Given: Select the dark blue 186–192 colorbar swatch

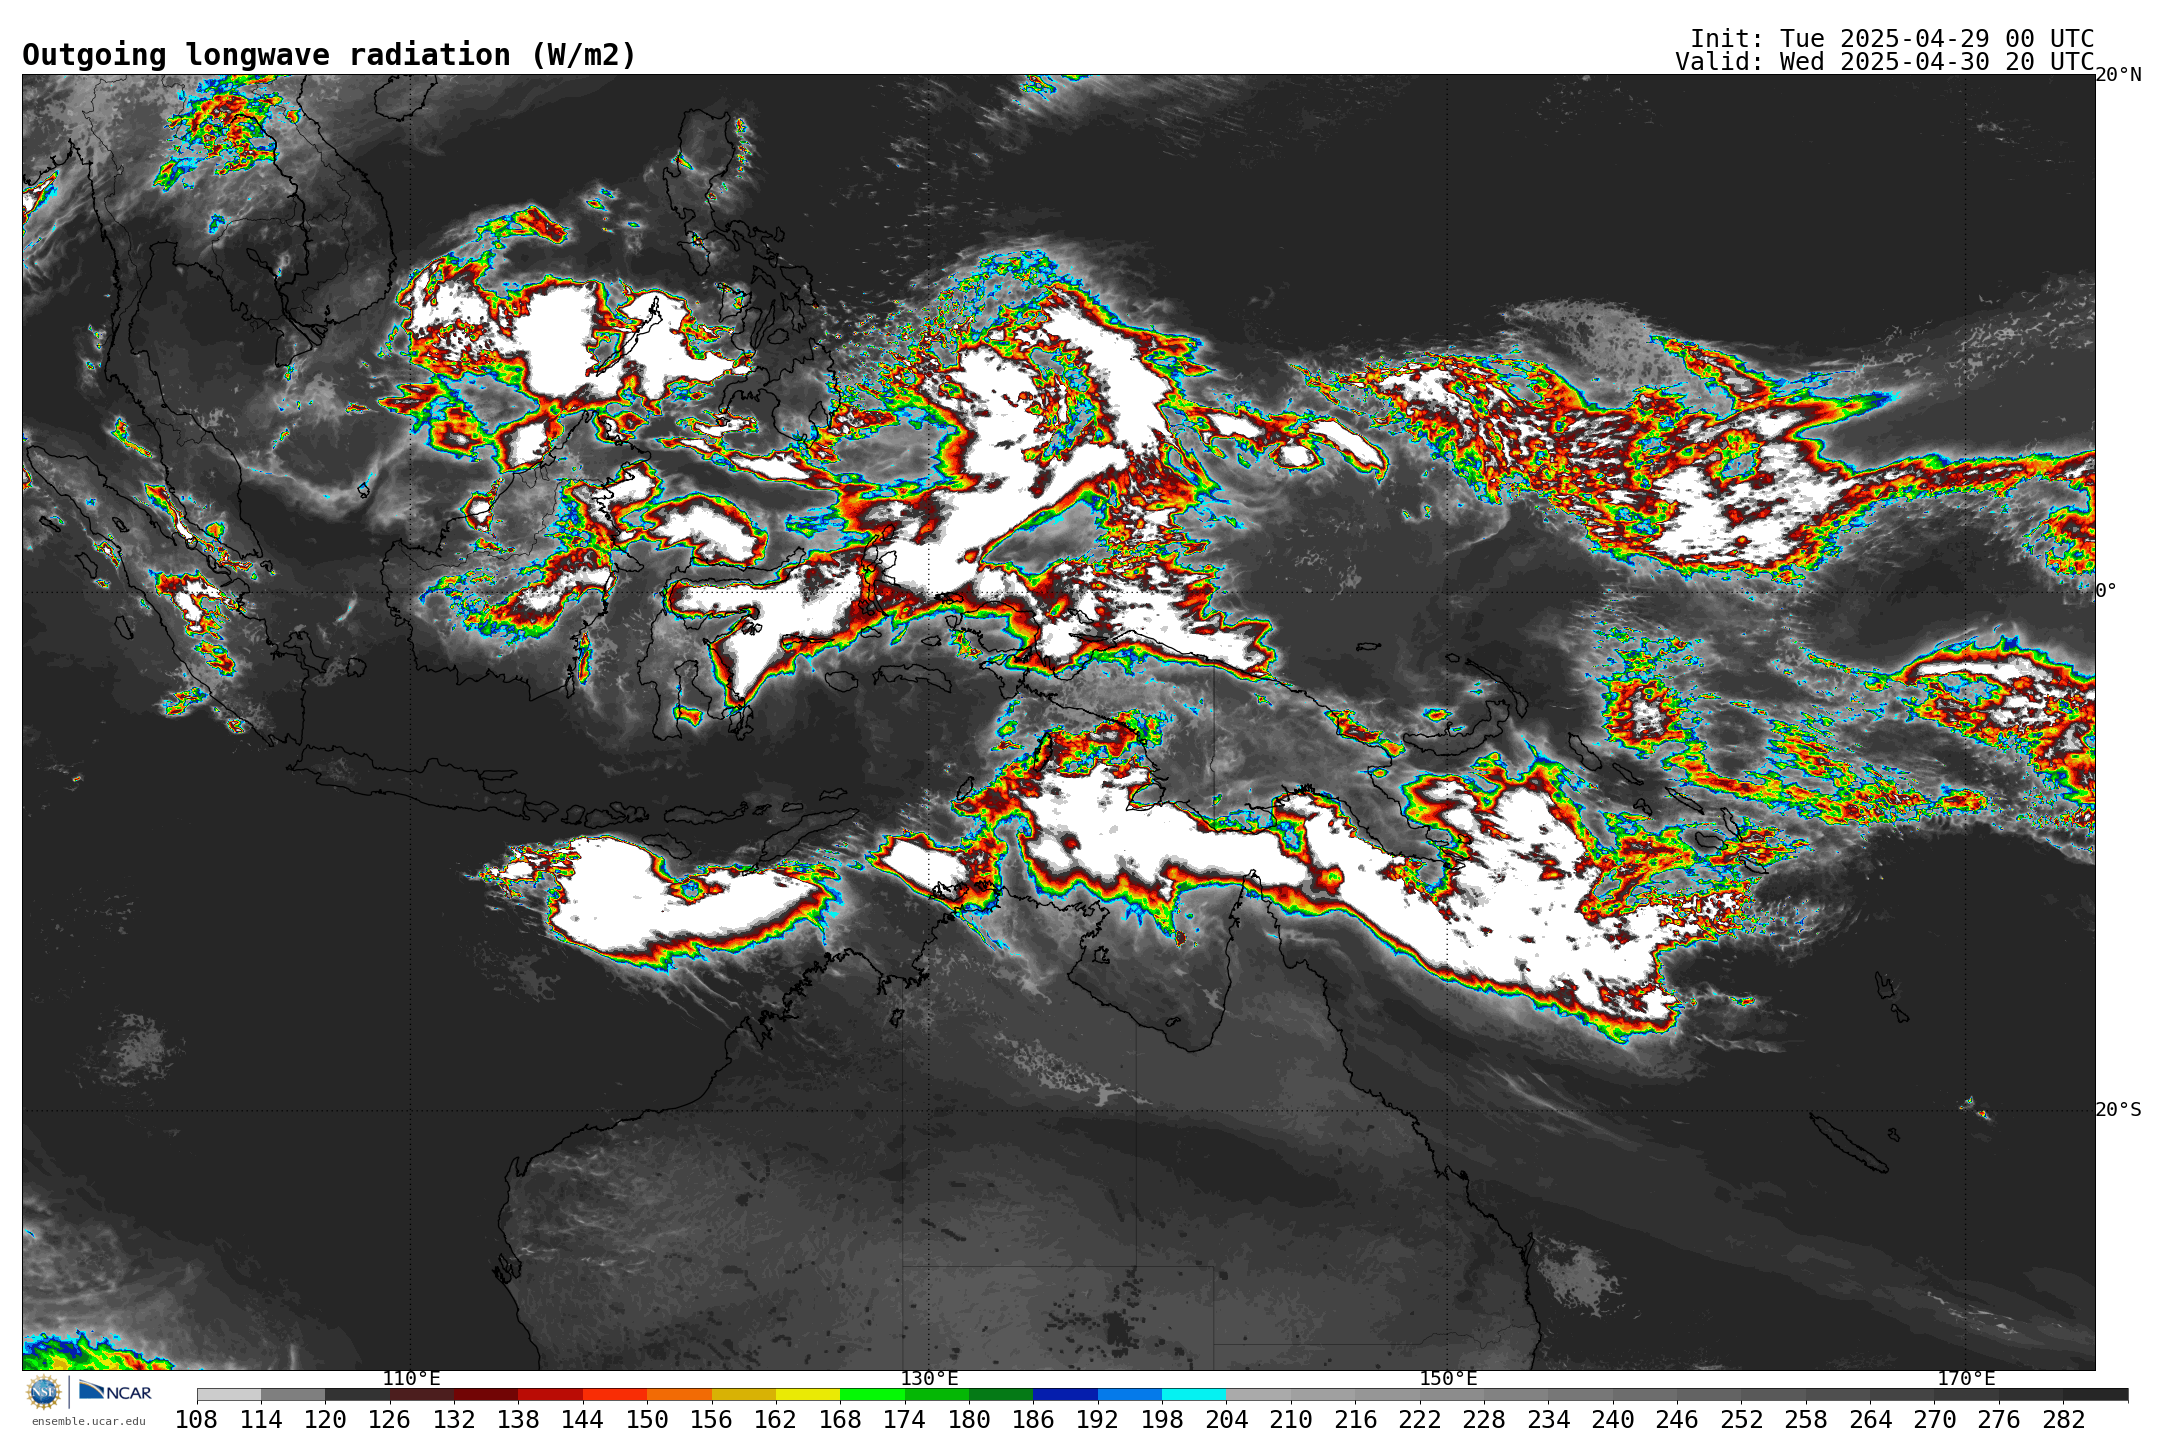Looking at the screenshot, I should tap(1065, 1394).
